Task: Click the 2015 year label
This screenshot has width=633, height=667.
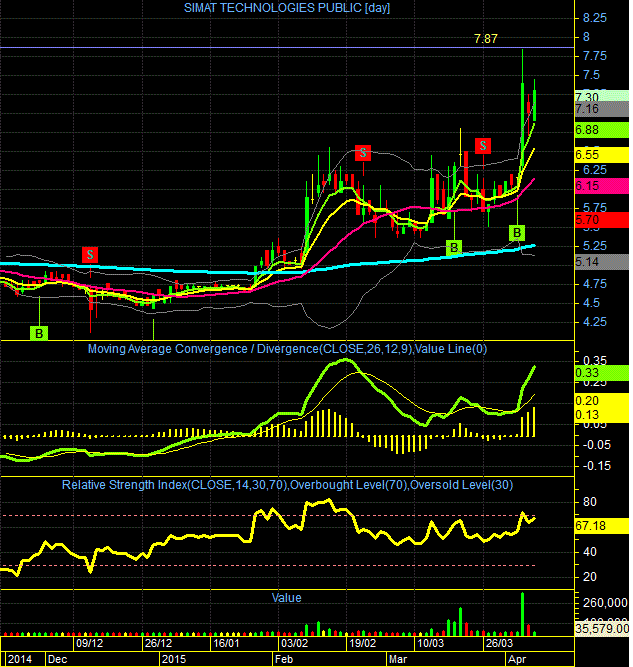Action: tap(174, 659)
